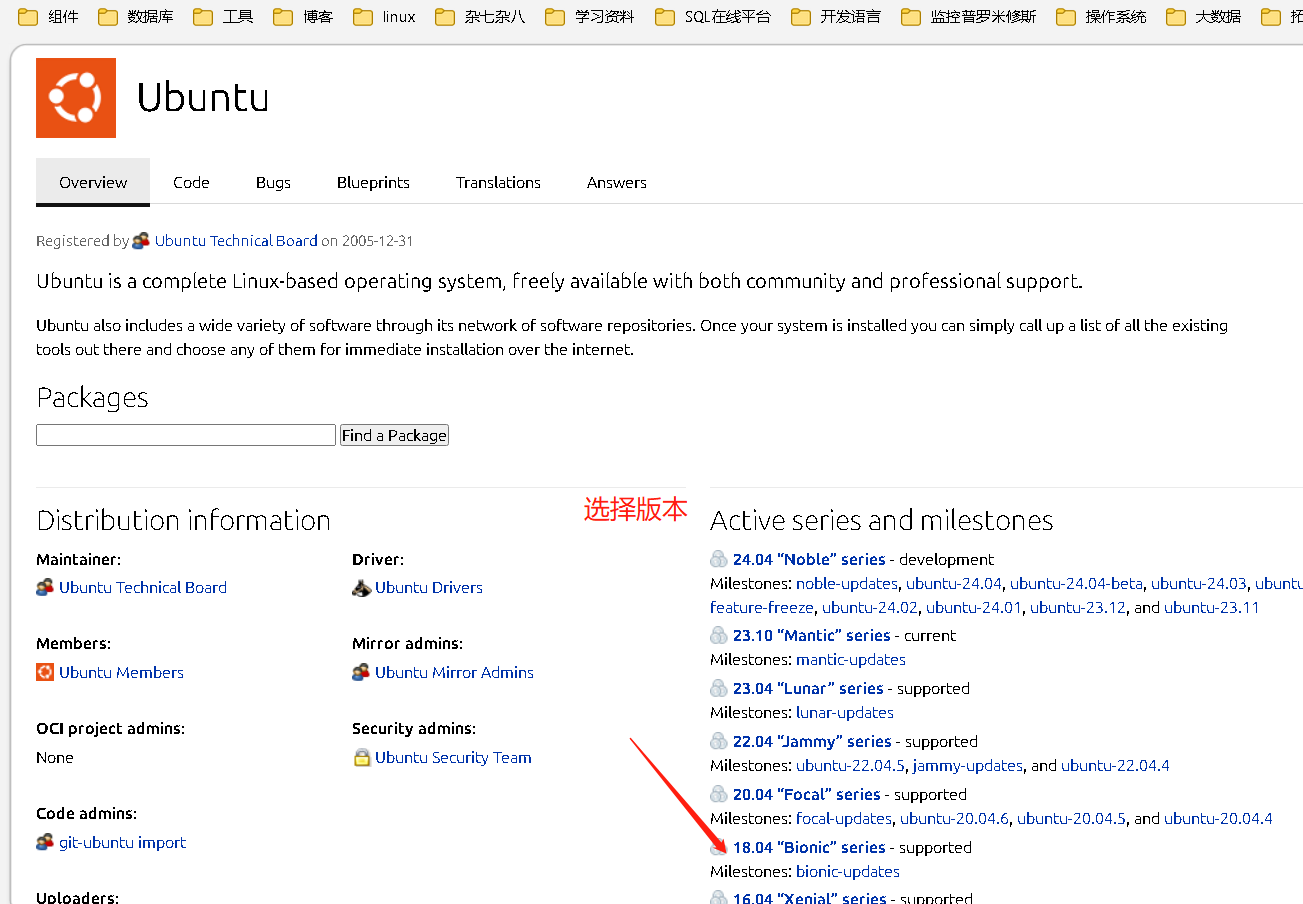This screenshot has height=904, width=1303.
Task: Open the 18.04 "Bionic" series link
Action: (809, 847)
